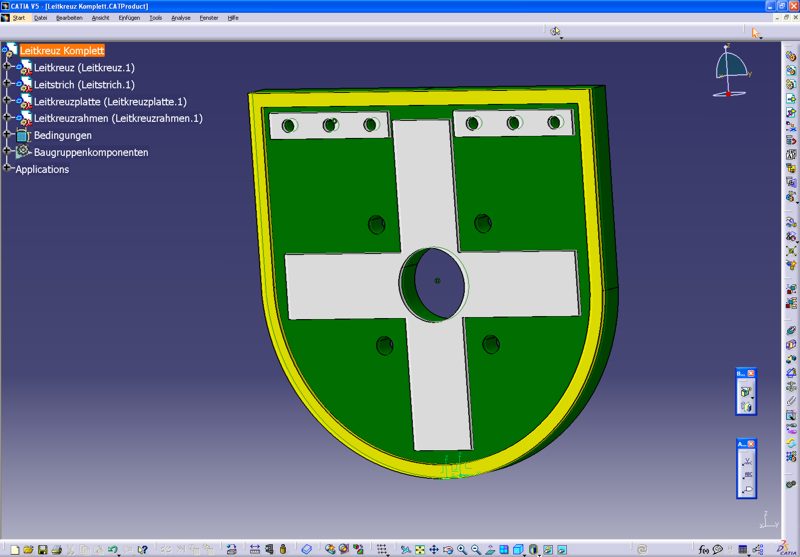The width and height of the screenshot is (800, 557).
Task: Expand the Baugruppenkomponenten tree node
Action: pos(6,152)
